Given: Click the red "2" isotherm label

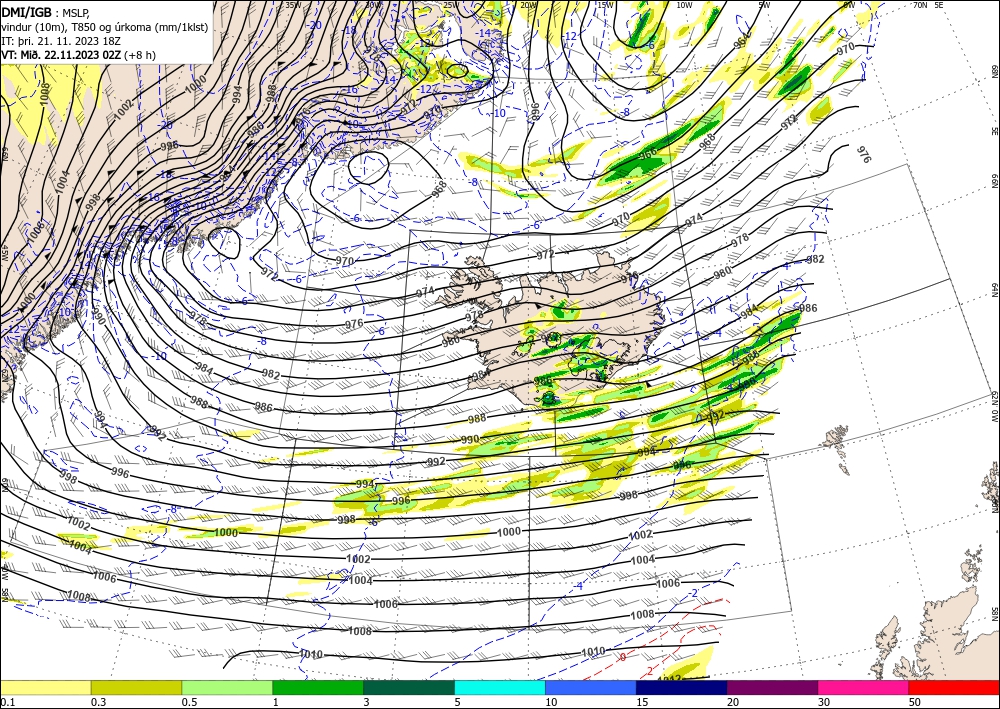Looking at the screenshot, I should point(649,670).
